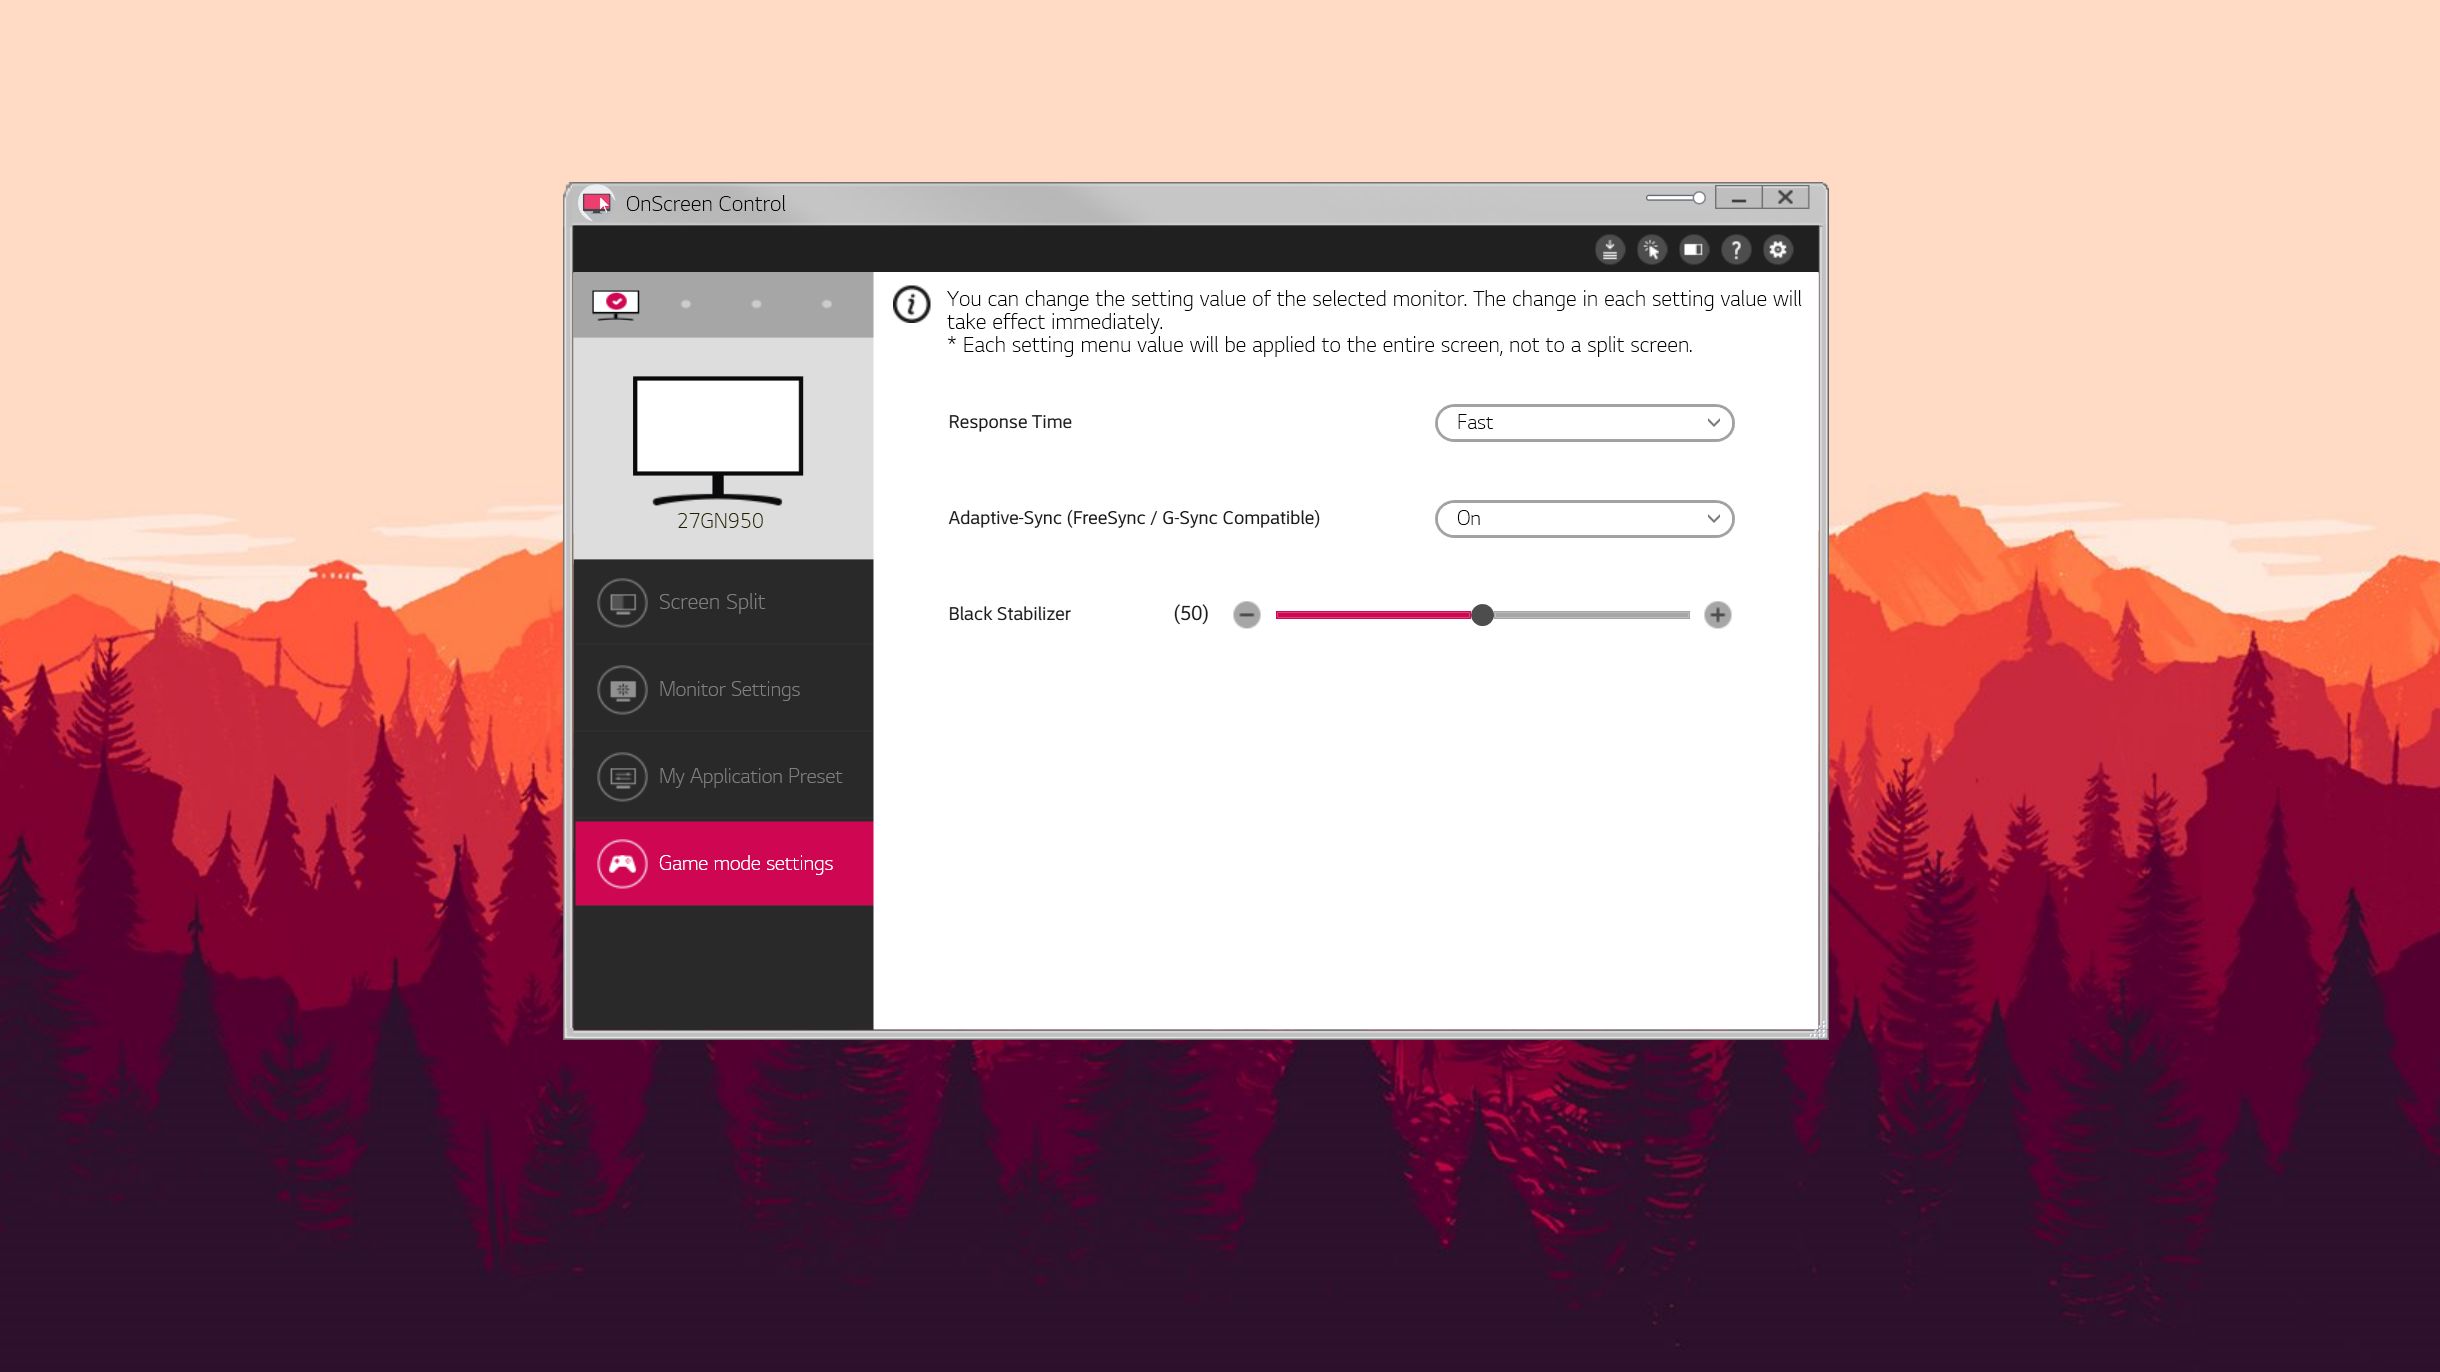
Task: Click the info icon beside description text
Action: click(x=911, y=304)
